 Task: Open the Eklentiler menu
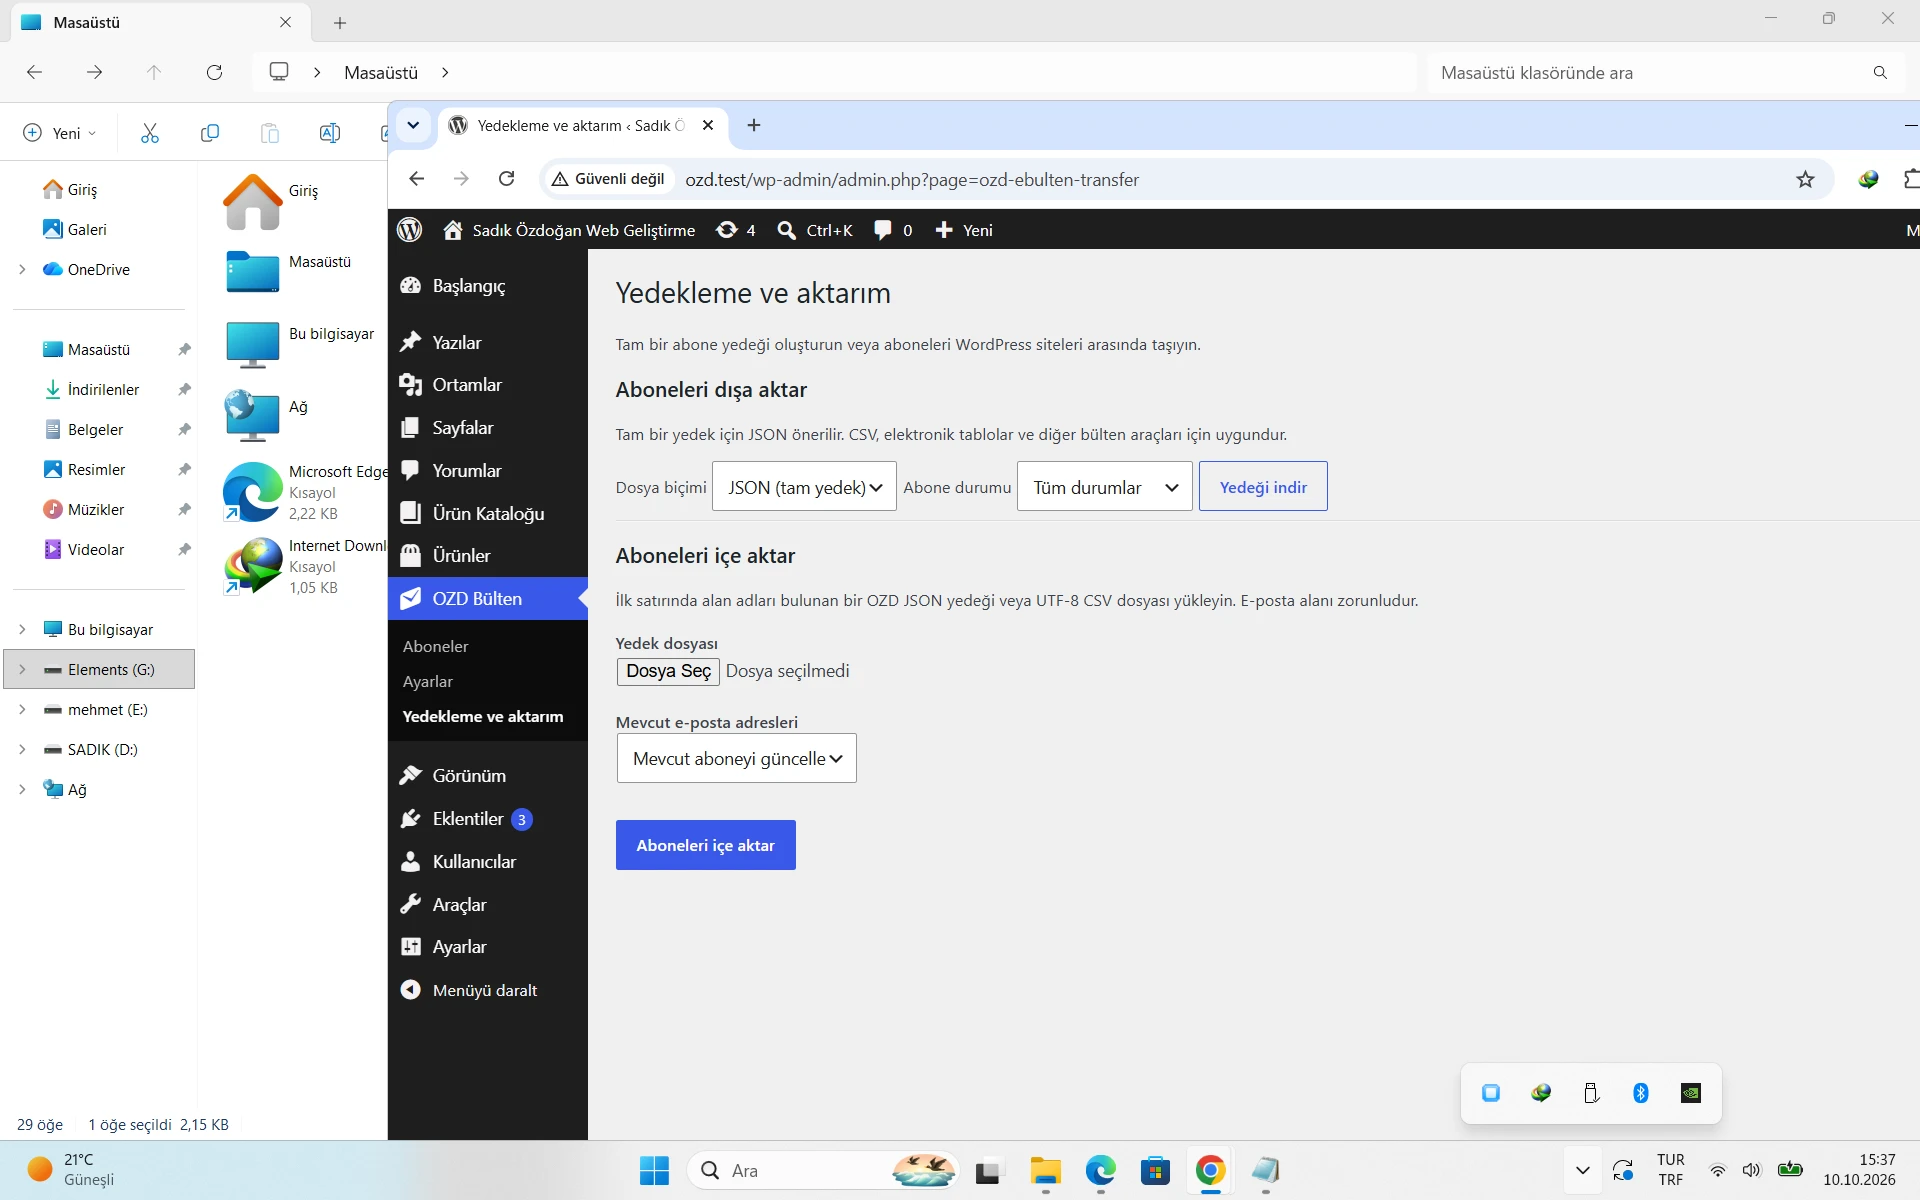pos(468,819)
